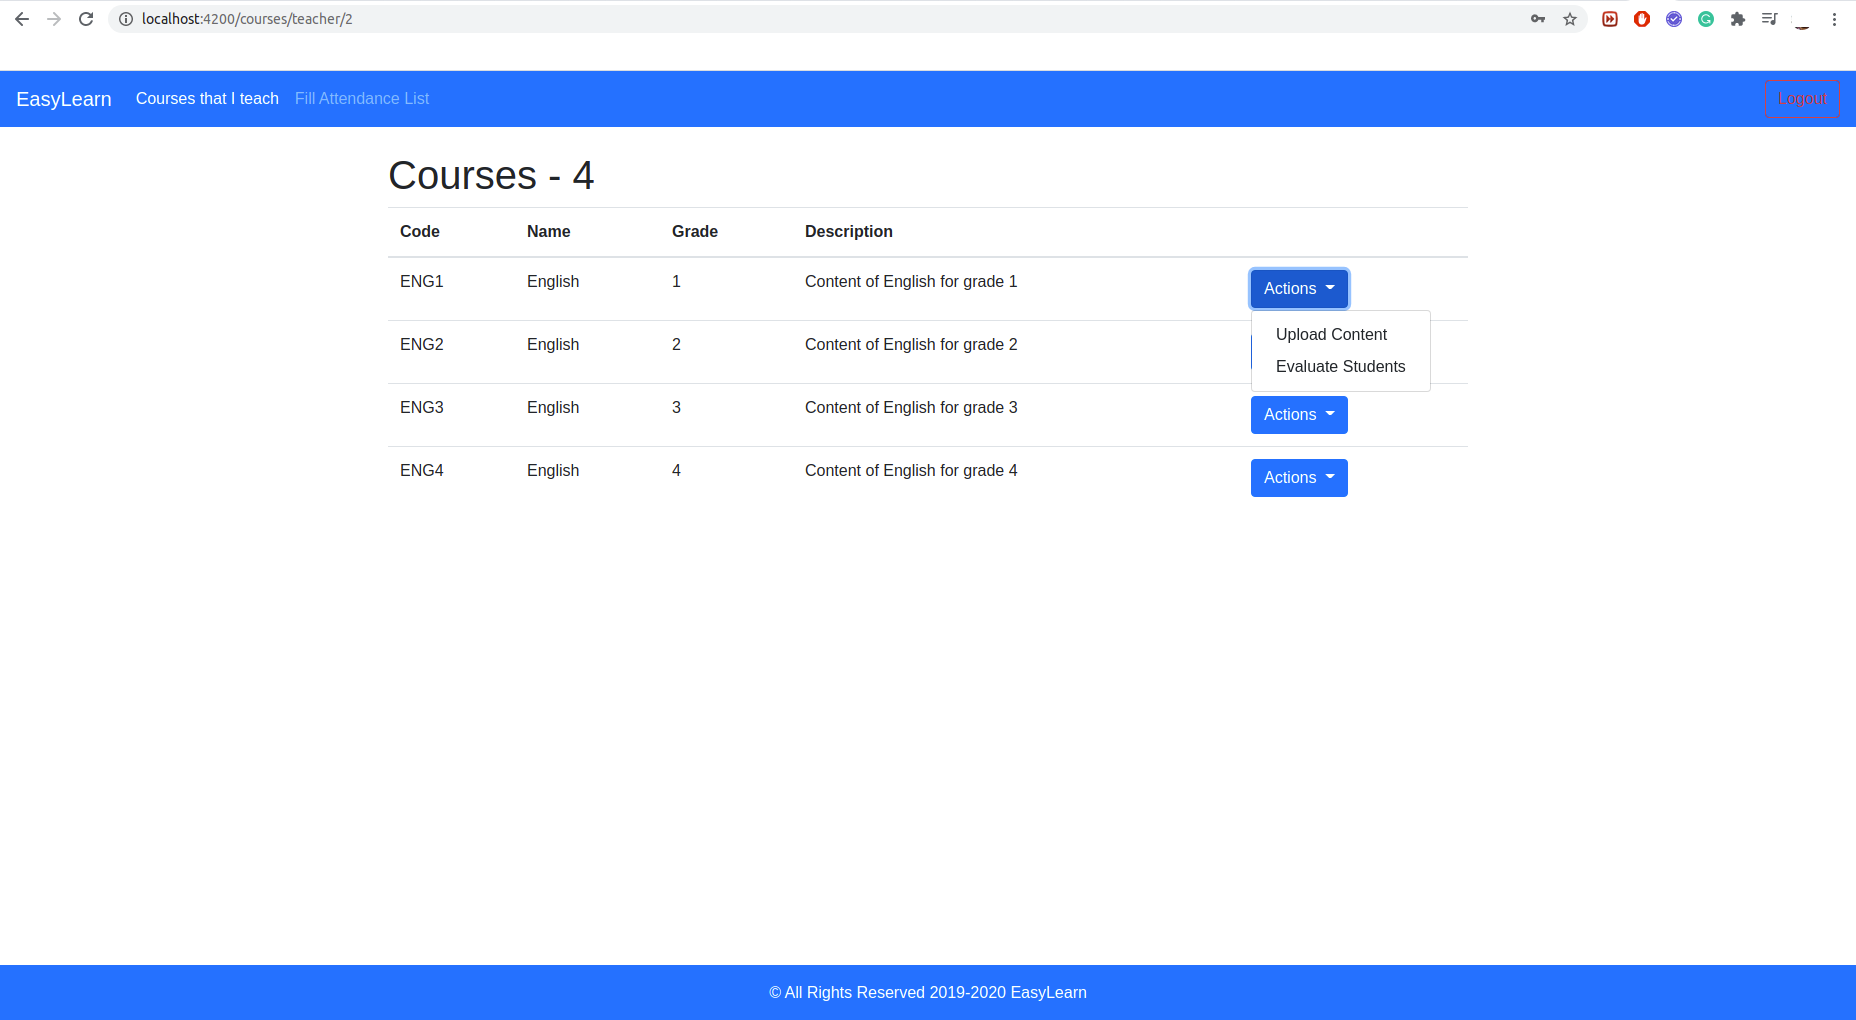Open Chrome three-dot menu
Viewport: 1856px width, 1020px height.
pyautogui.click(x=1834, y=19)
